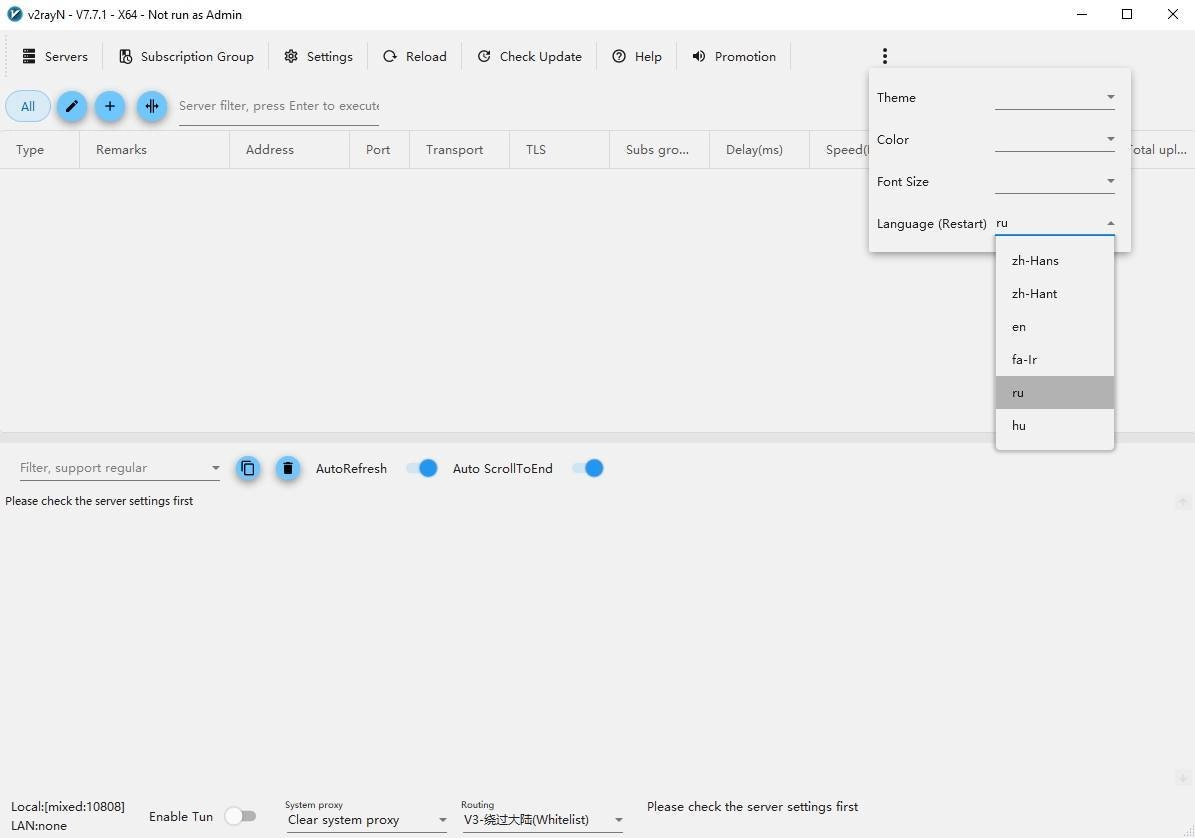Open the log filter dropdown
Viewport: 1195px width, 838px height.
120,468
